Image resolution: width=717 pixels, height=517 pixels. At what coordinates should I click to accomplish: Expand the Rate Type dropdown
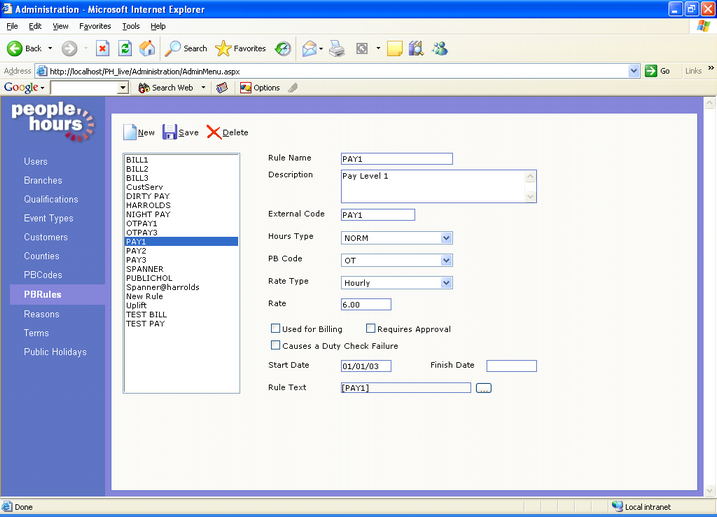click(x=446, y=283)
